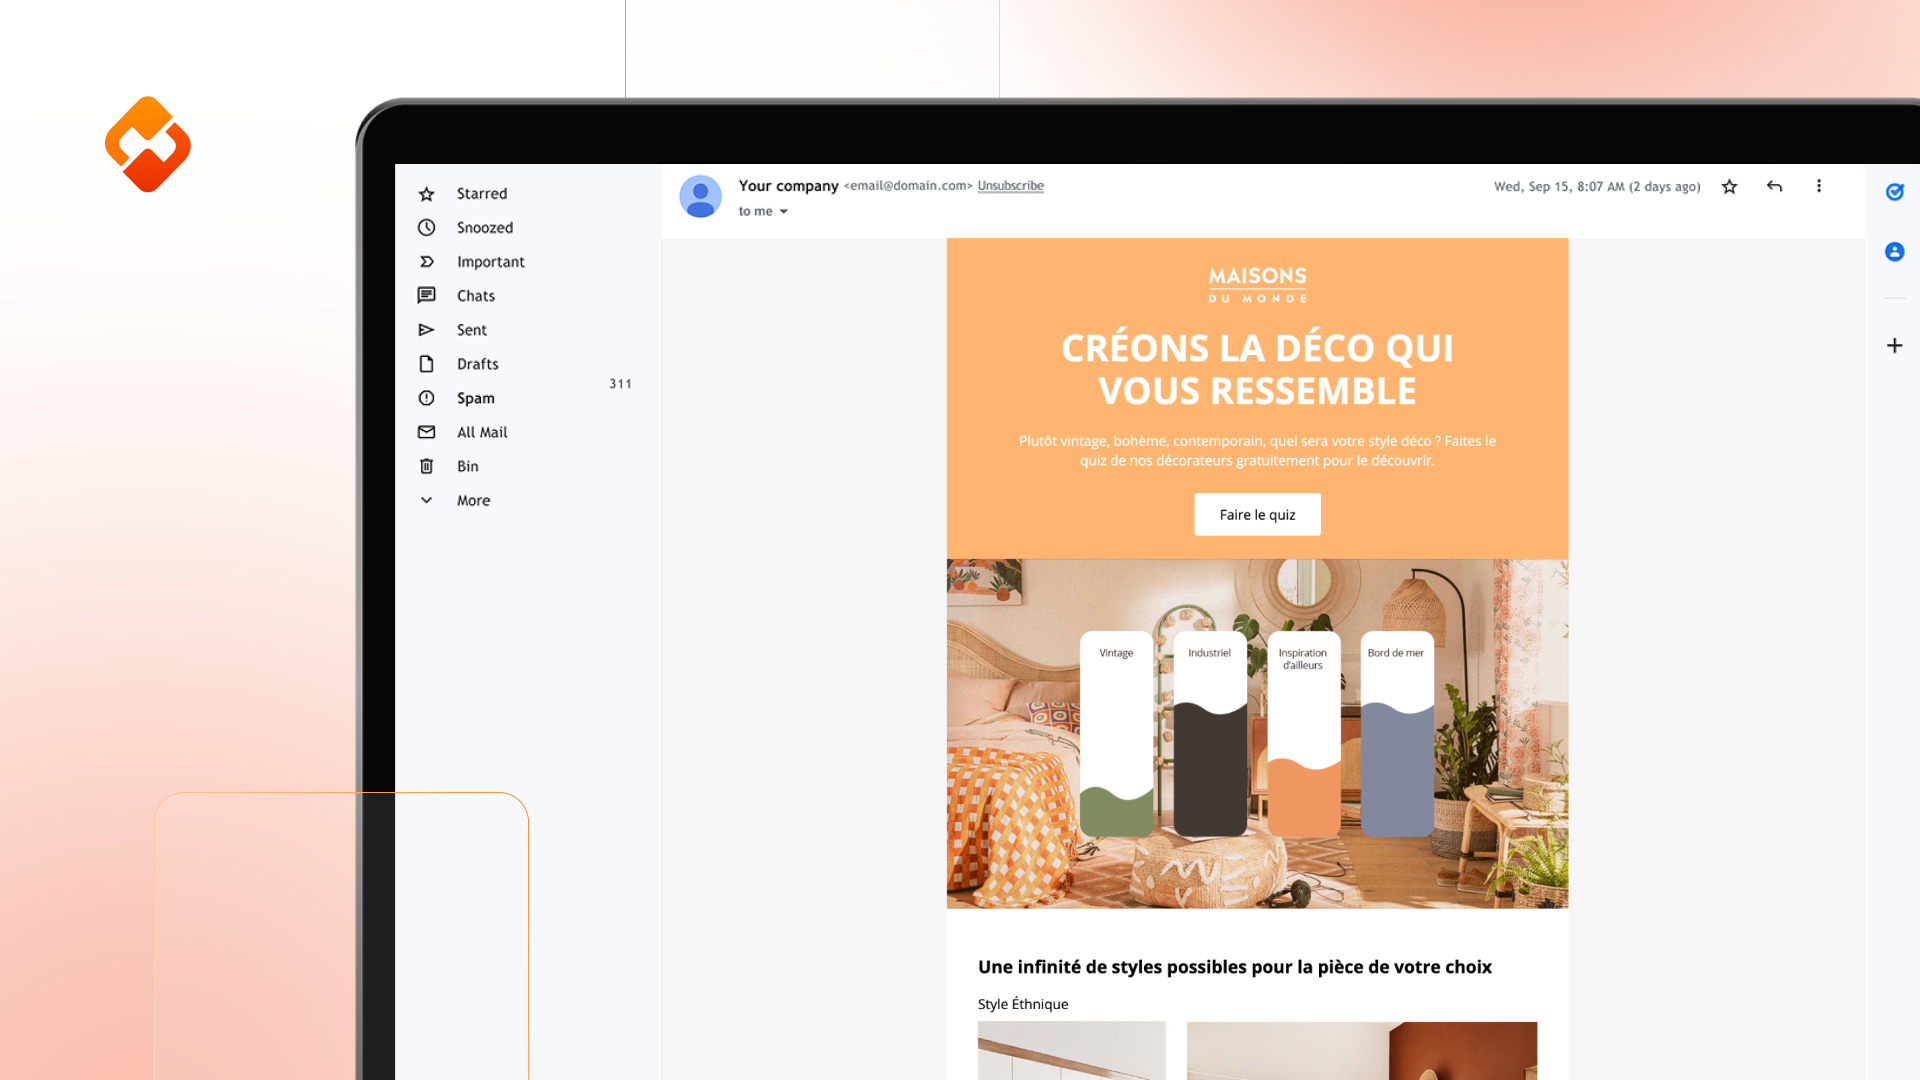The height and width of the screenshot is (1080, 1920).
Task: Click the Maisons du Monde logo
Action: tap(1257, 284)
